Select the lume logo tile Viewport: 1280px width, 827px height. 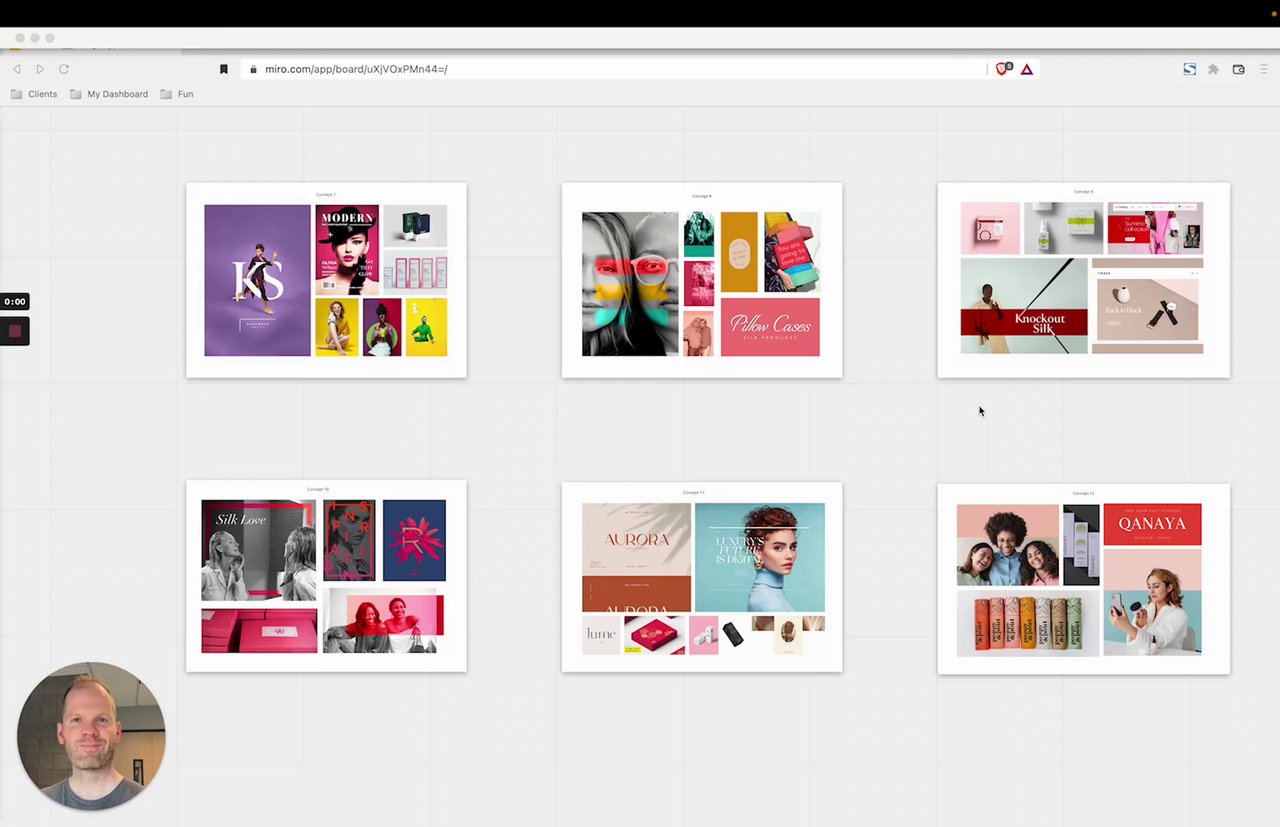pos(601,635)
